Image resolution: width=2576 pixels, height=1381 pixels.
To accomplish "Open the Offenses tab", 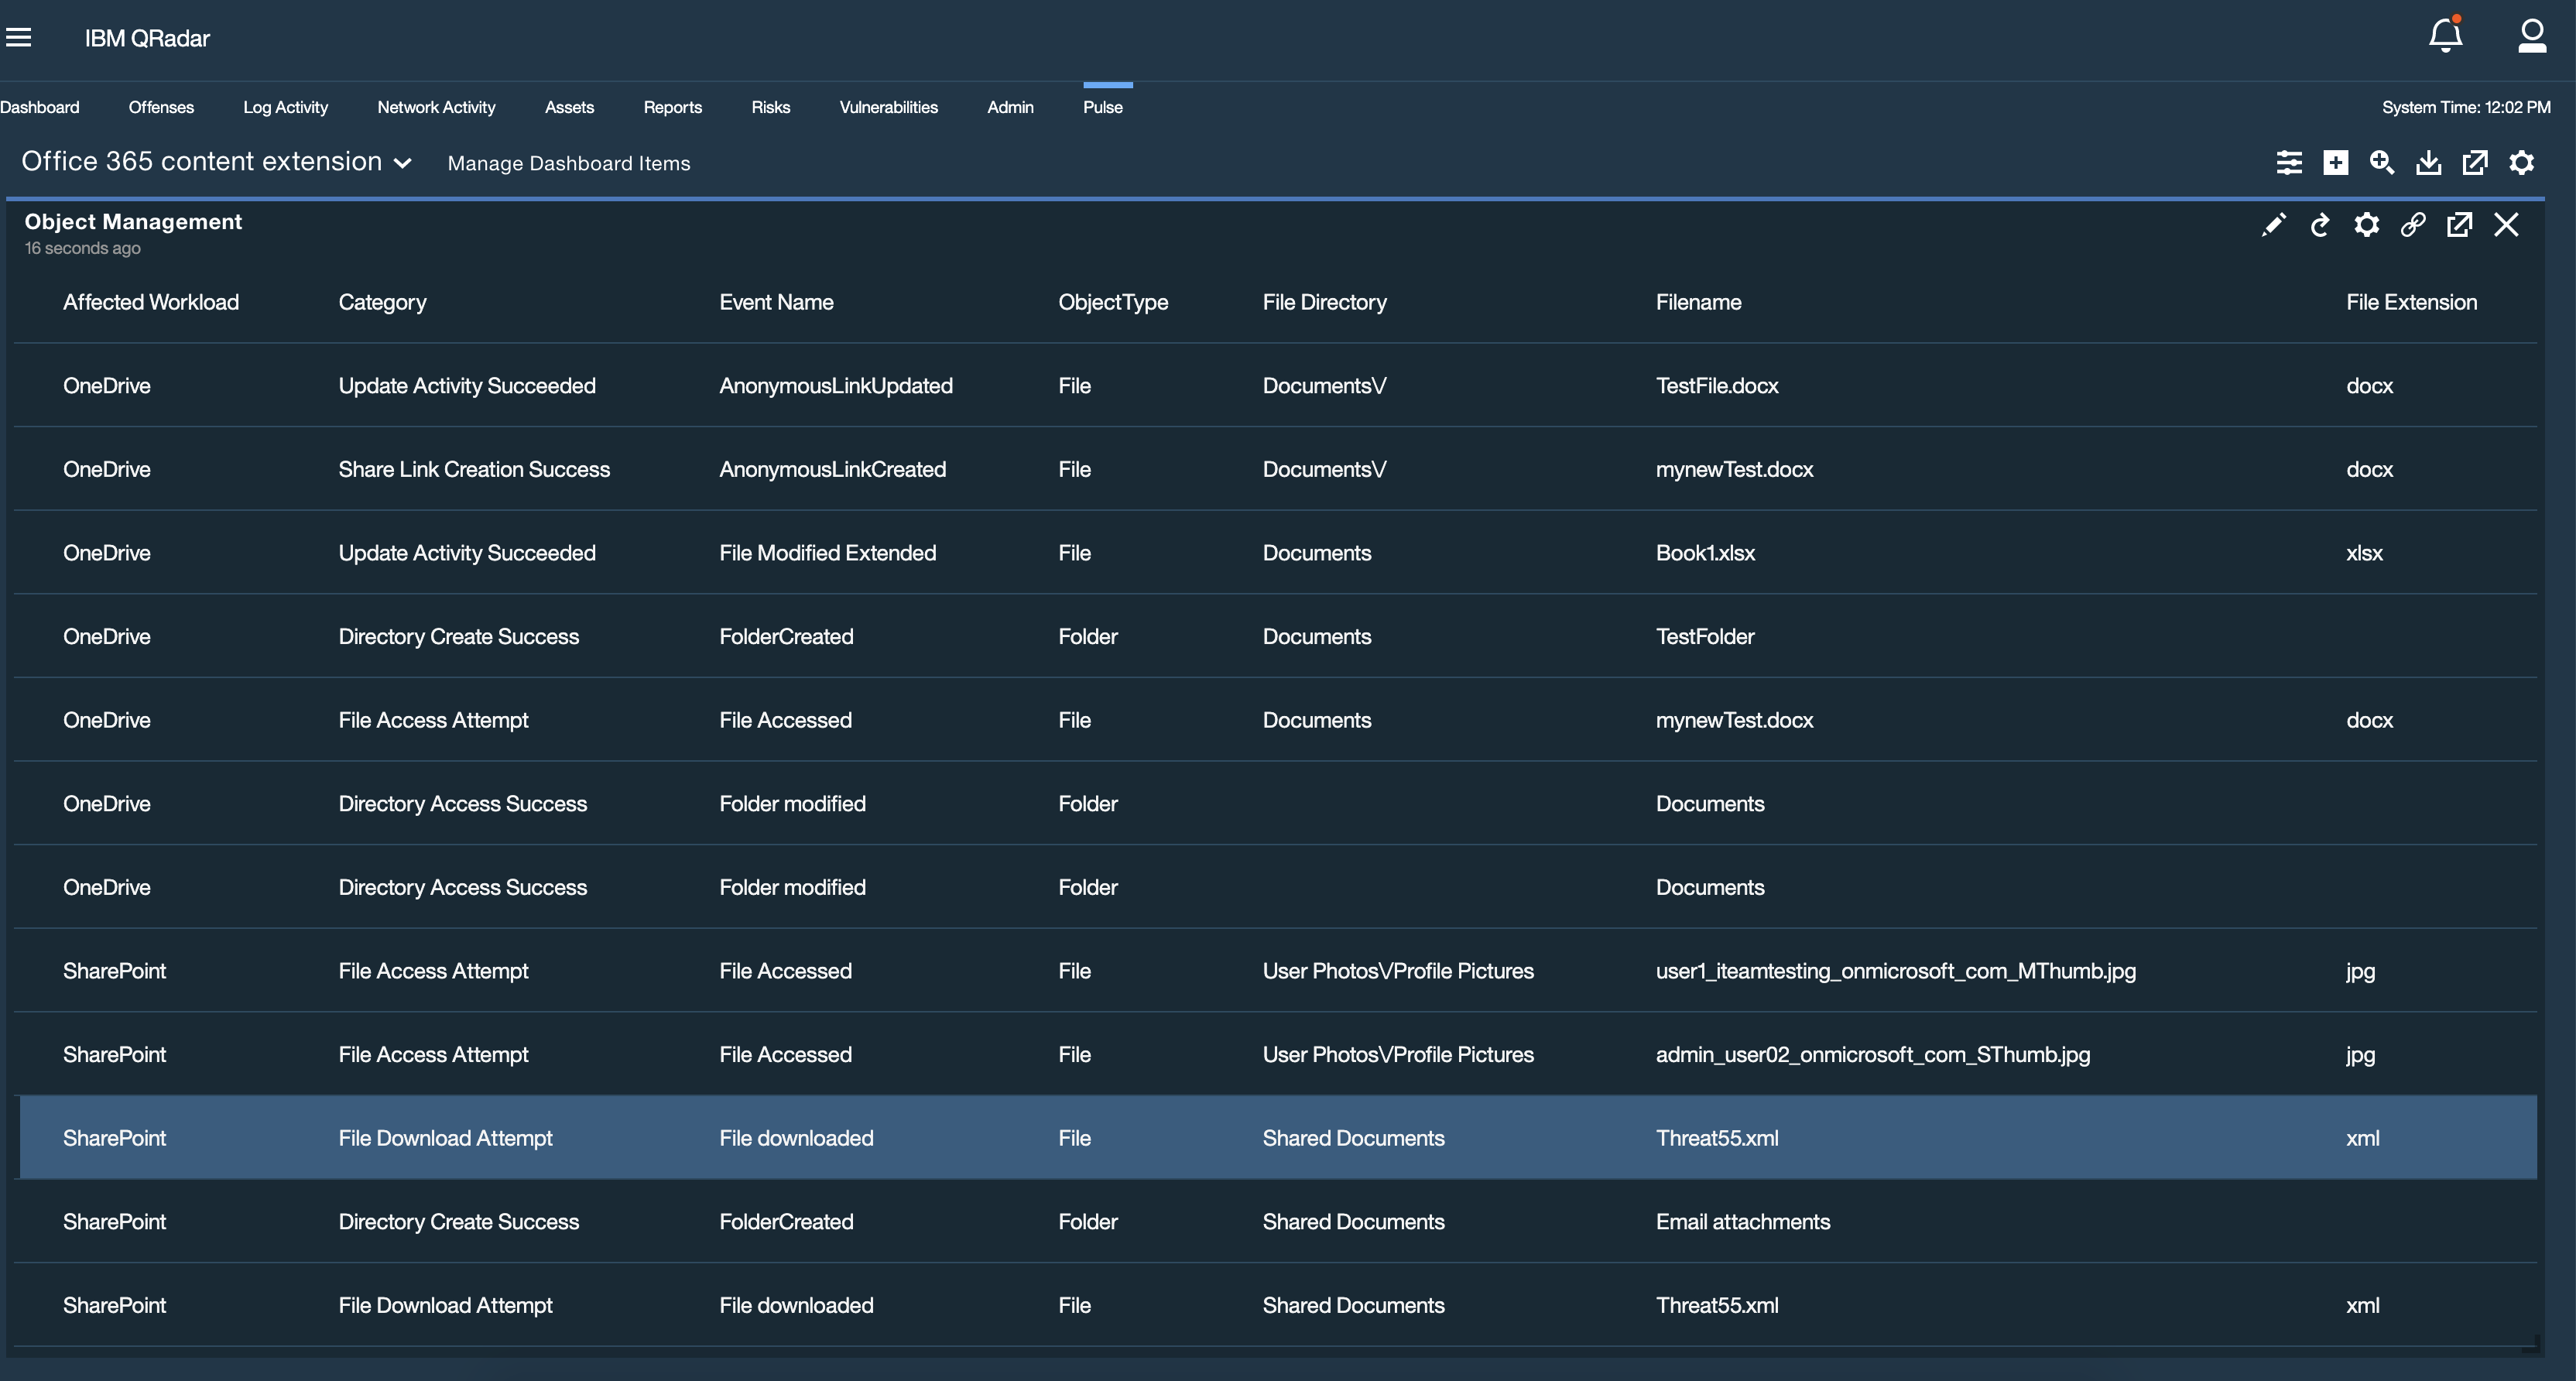I will 161,107.
